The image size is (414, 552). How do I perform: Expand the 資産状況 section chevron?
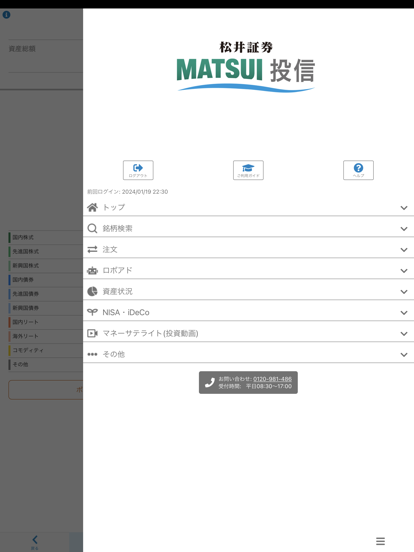[404, 292]
